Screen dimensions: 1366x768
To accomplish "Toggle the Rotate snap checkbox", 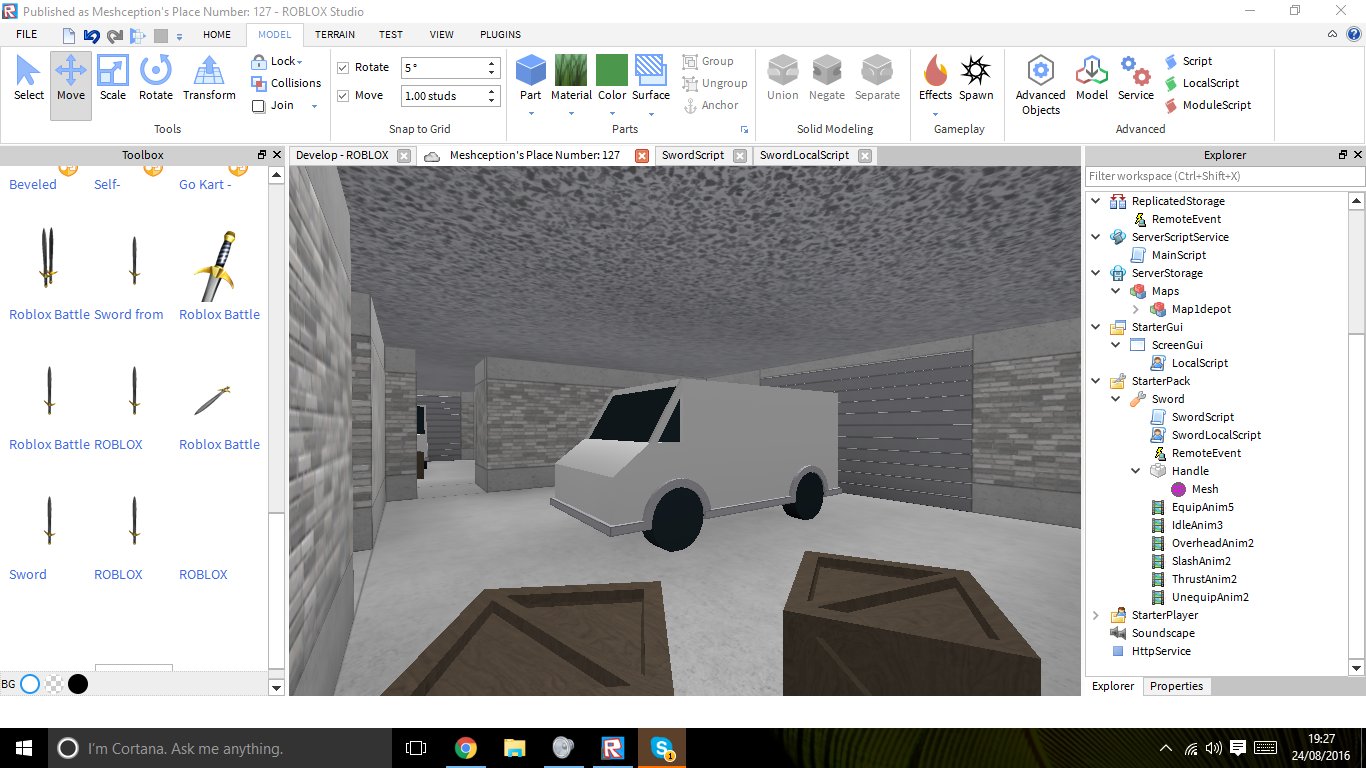I will (x=343, y=68).
